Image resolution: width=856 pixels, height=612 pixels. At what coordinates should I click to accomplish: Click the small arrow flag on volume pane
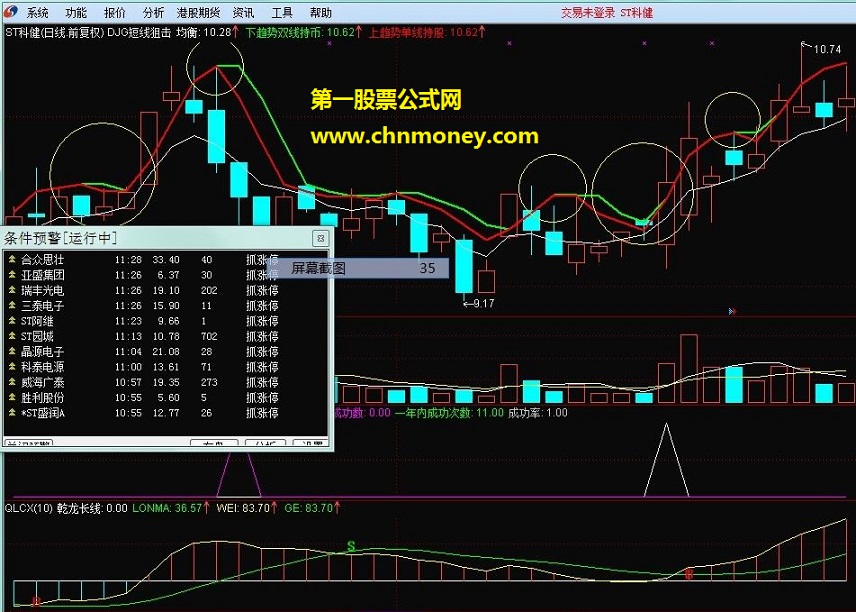[x=732, y=311]
